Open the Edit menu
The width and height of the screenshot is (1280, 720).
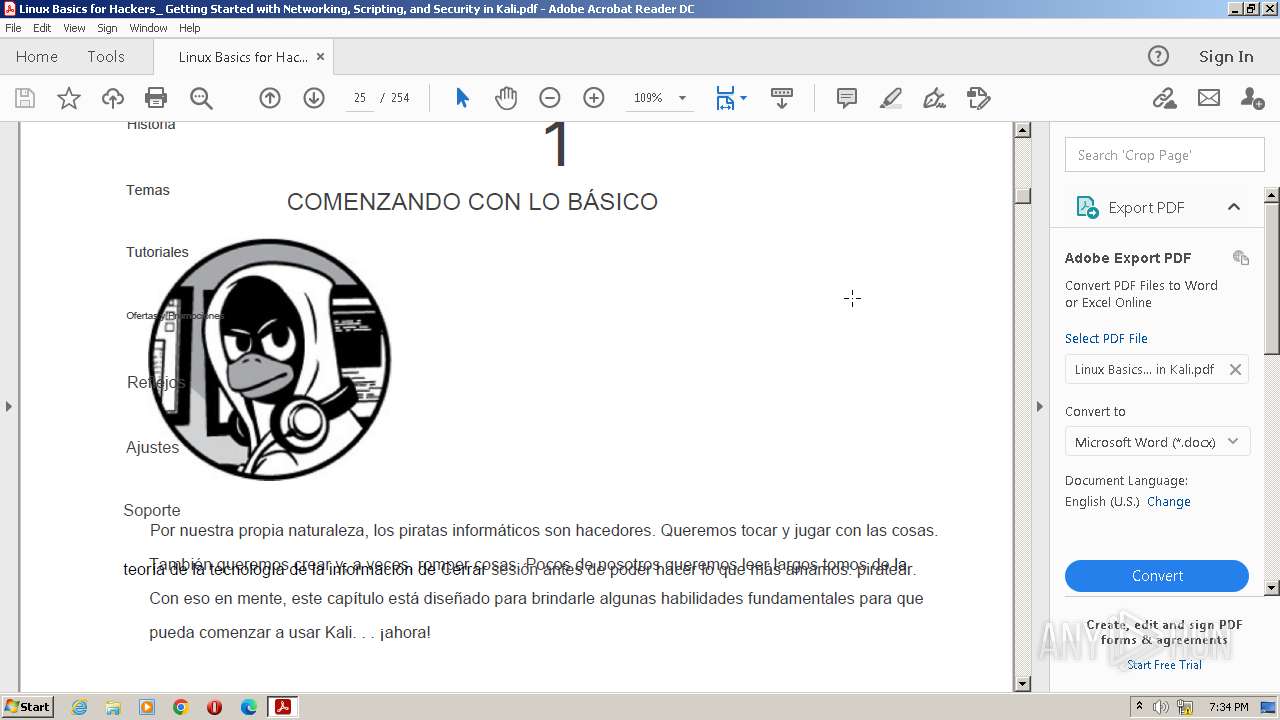click(42, 28)
